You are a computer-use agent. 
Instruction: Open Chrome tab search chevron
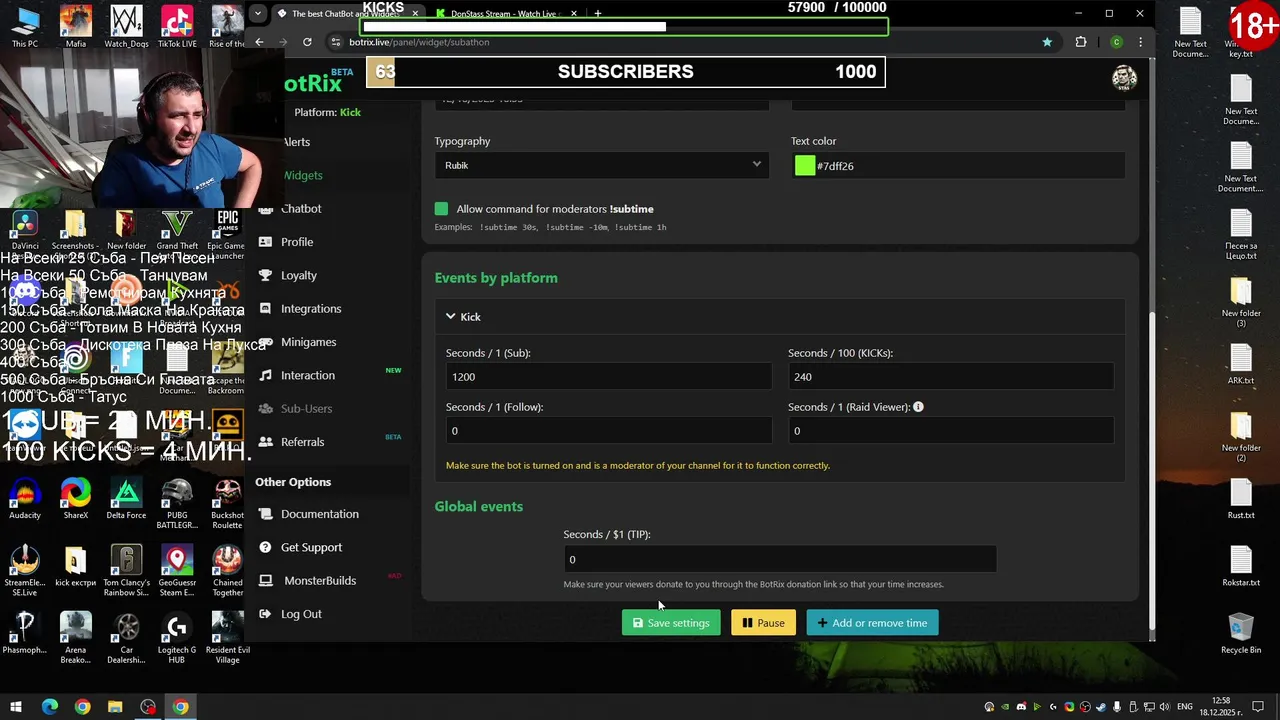(258, 13)
